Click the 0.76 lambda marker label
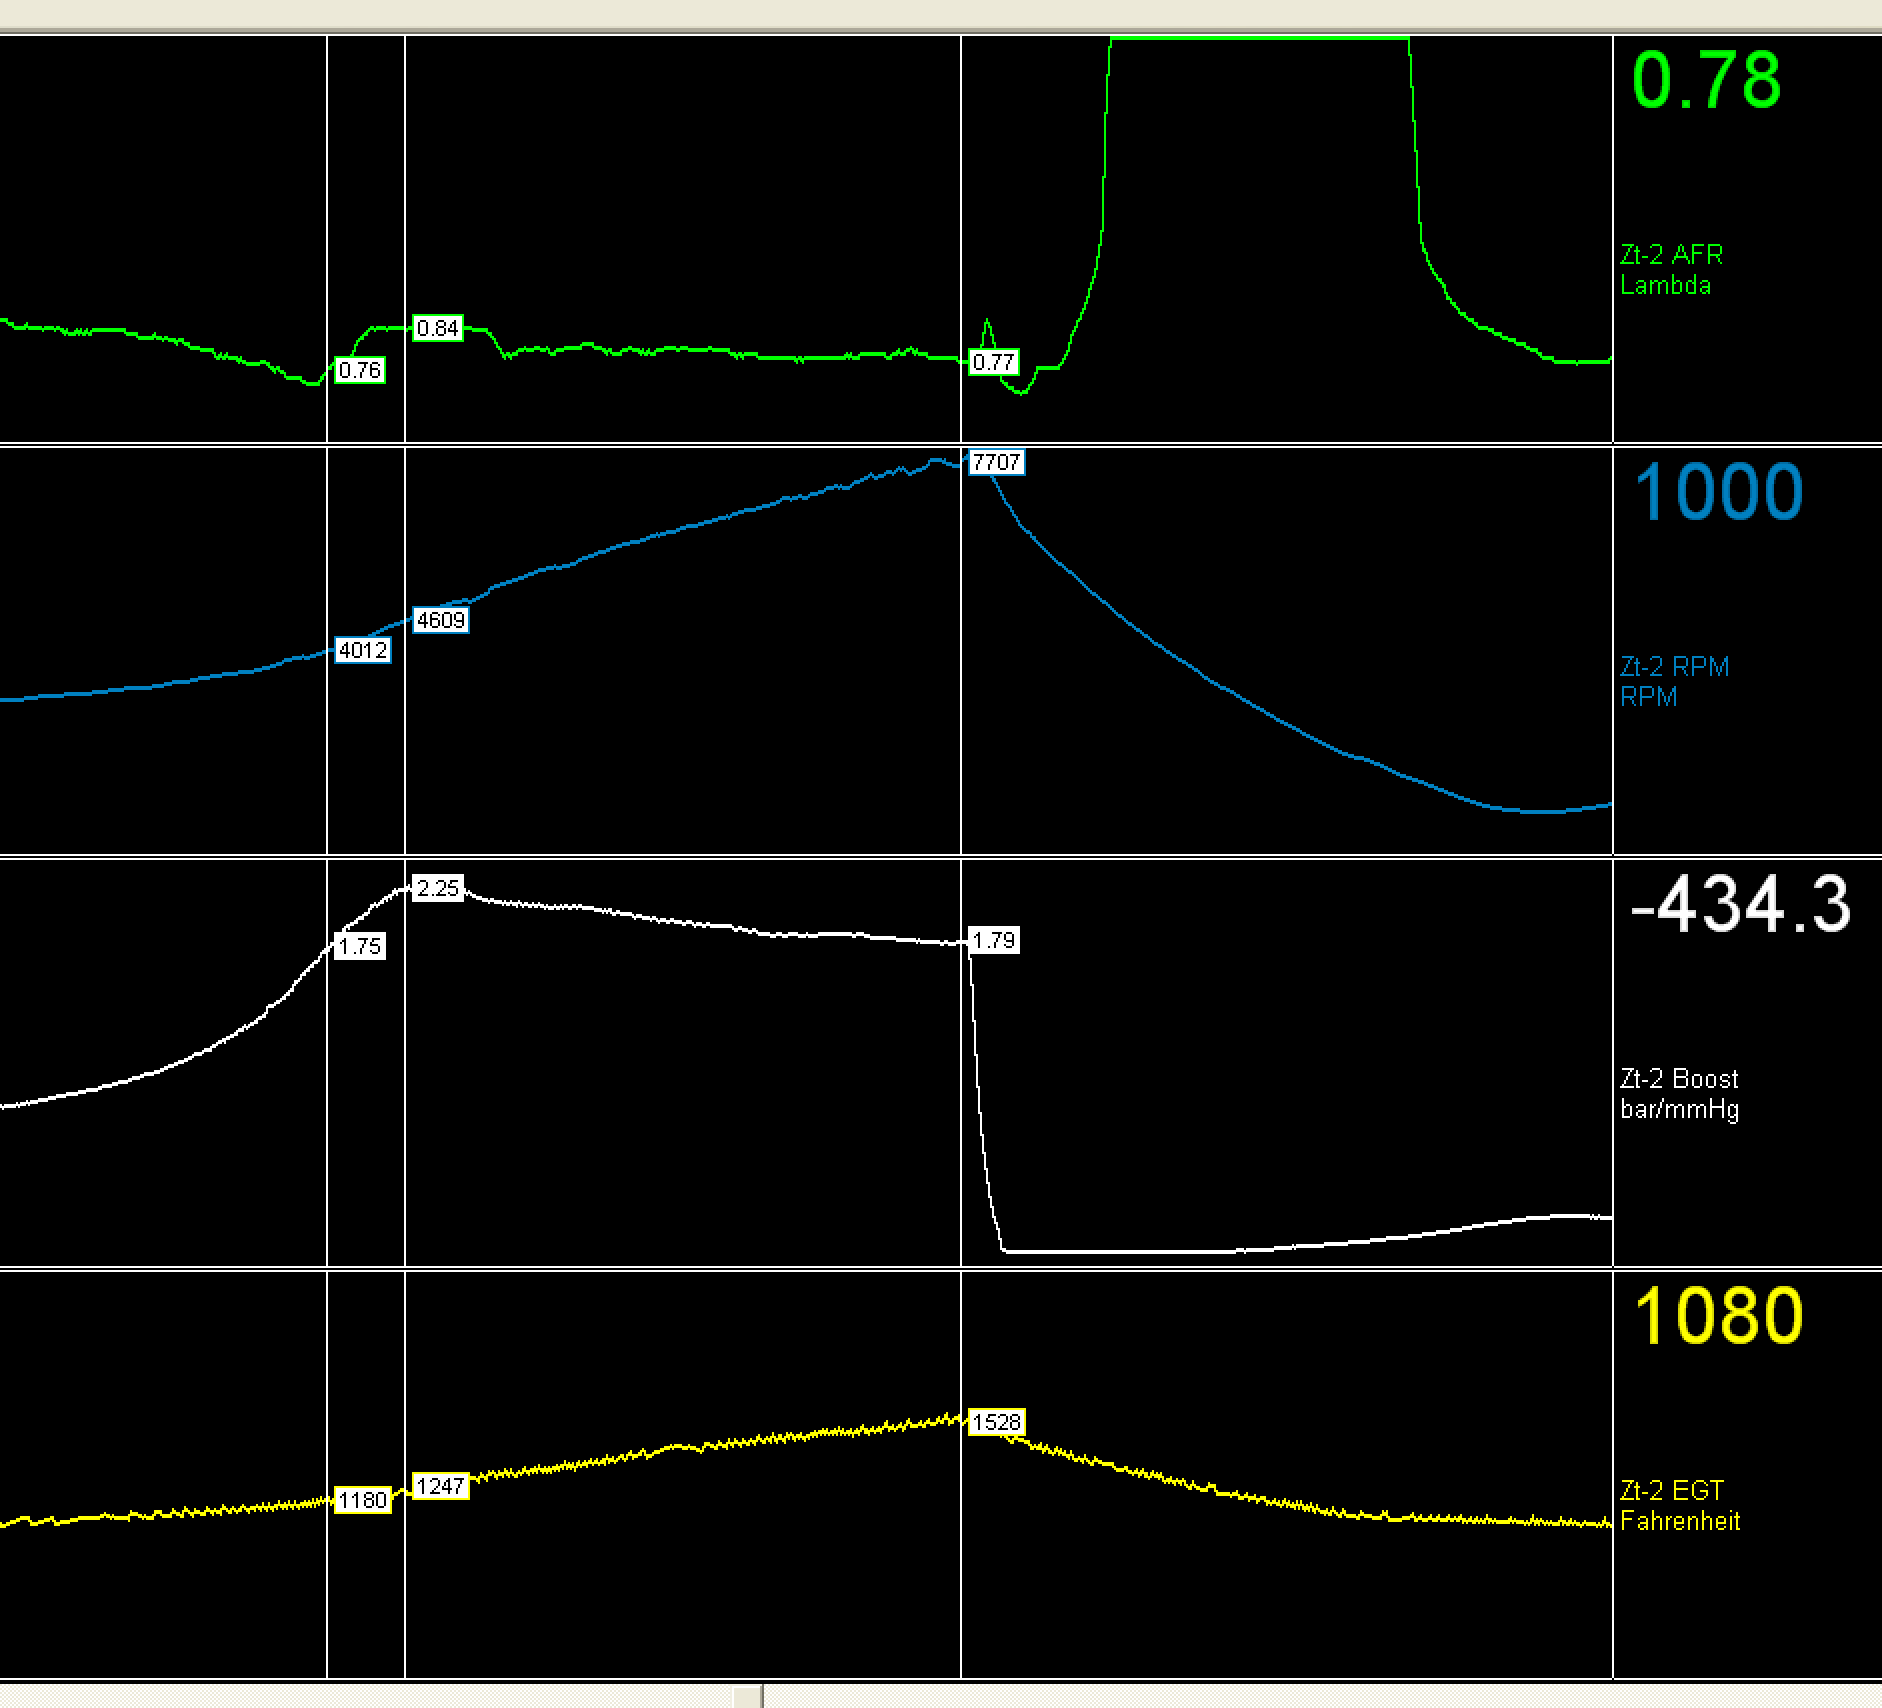 360,370
